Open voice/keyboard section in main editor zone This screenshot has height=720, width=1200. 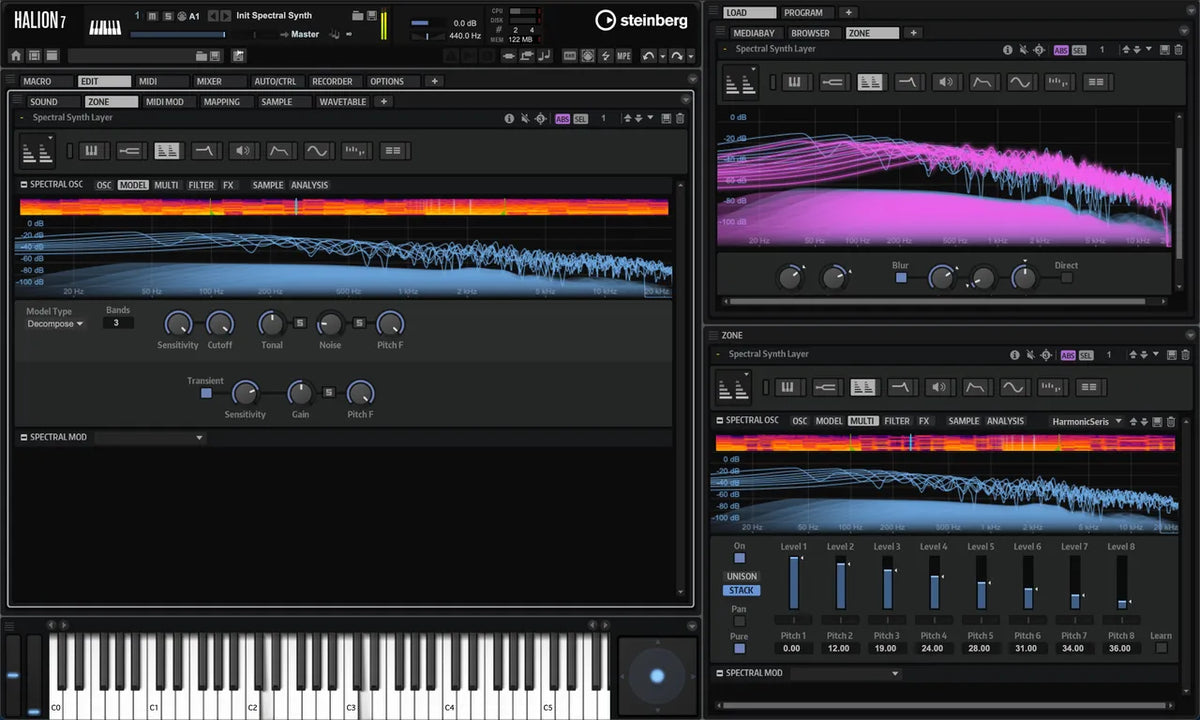point(92,151)
